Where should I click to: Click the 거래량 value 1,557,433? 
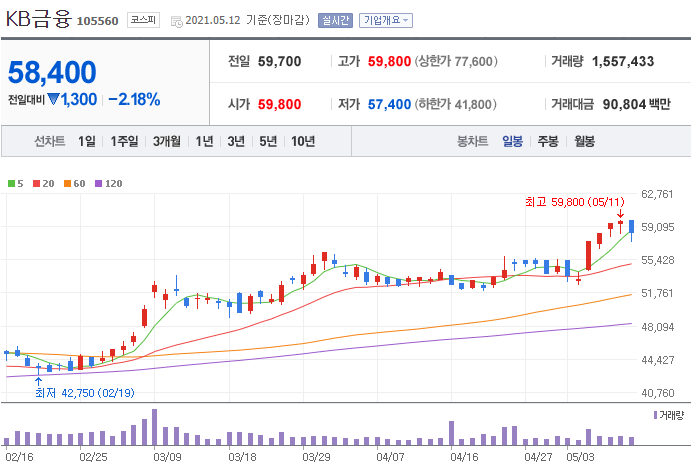623,62
